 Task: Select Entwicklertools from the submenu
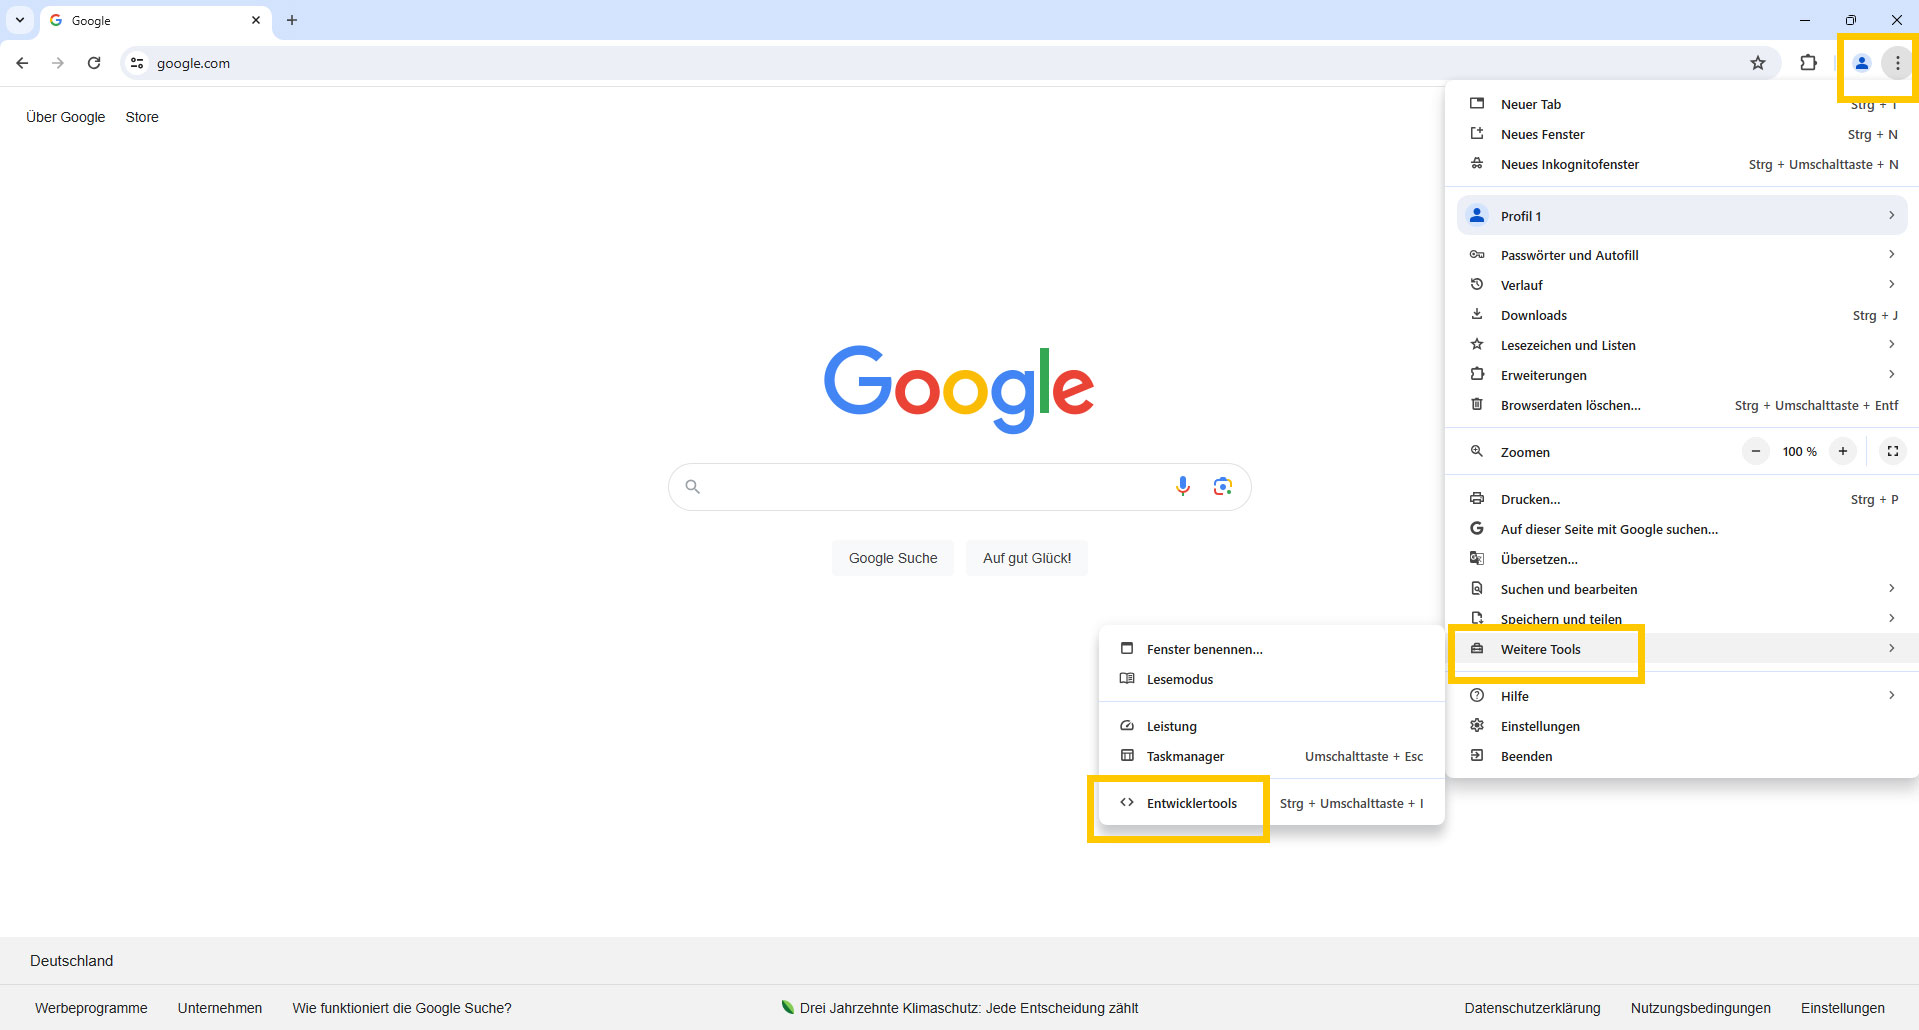point(1191,803)
